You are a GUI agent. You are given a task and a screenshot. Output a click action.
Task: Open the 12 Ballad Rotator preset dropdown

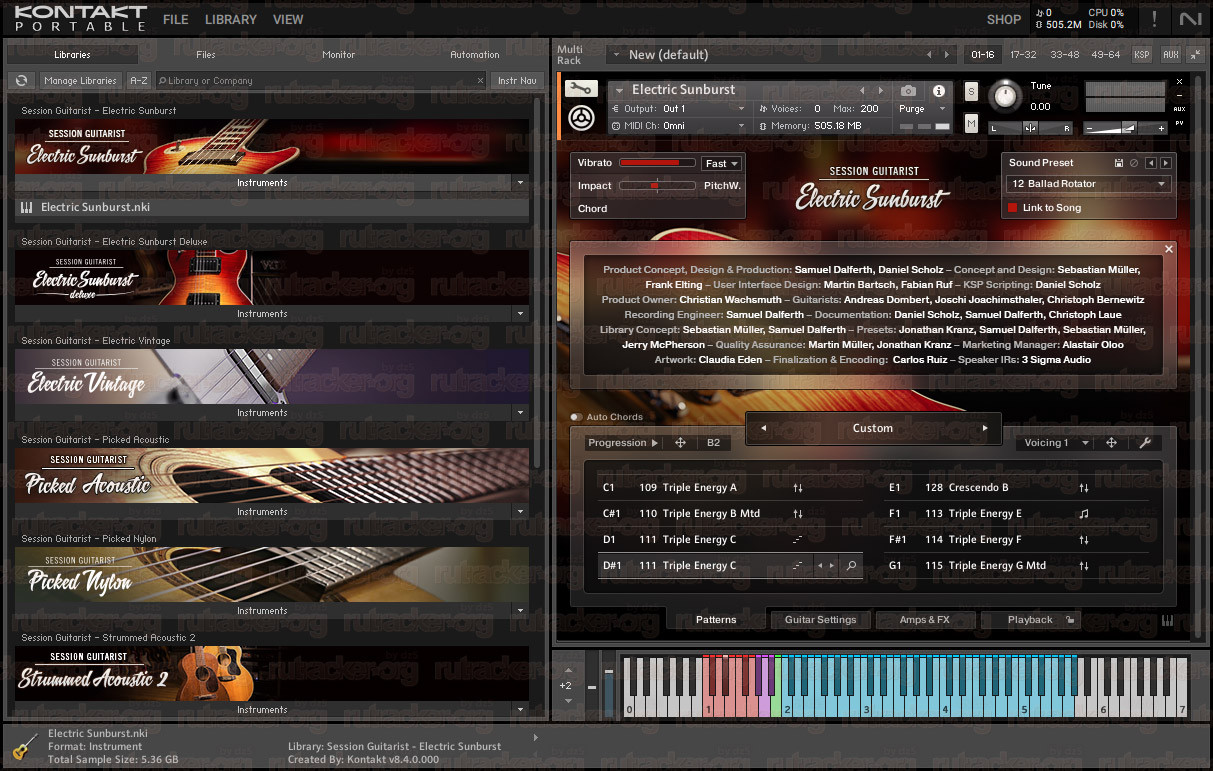[1088, 184]
